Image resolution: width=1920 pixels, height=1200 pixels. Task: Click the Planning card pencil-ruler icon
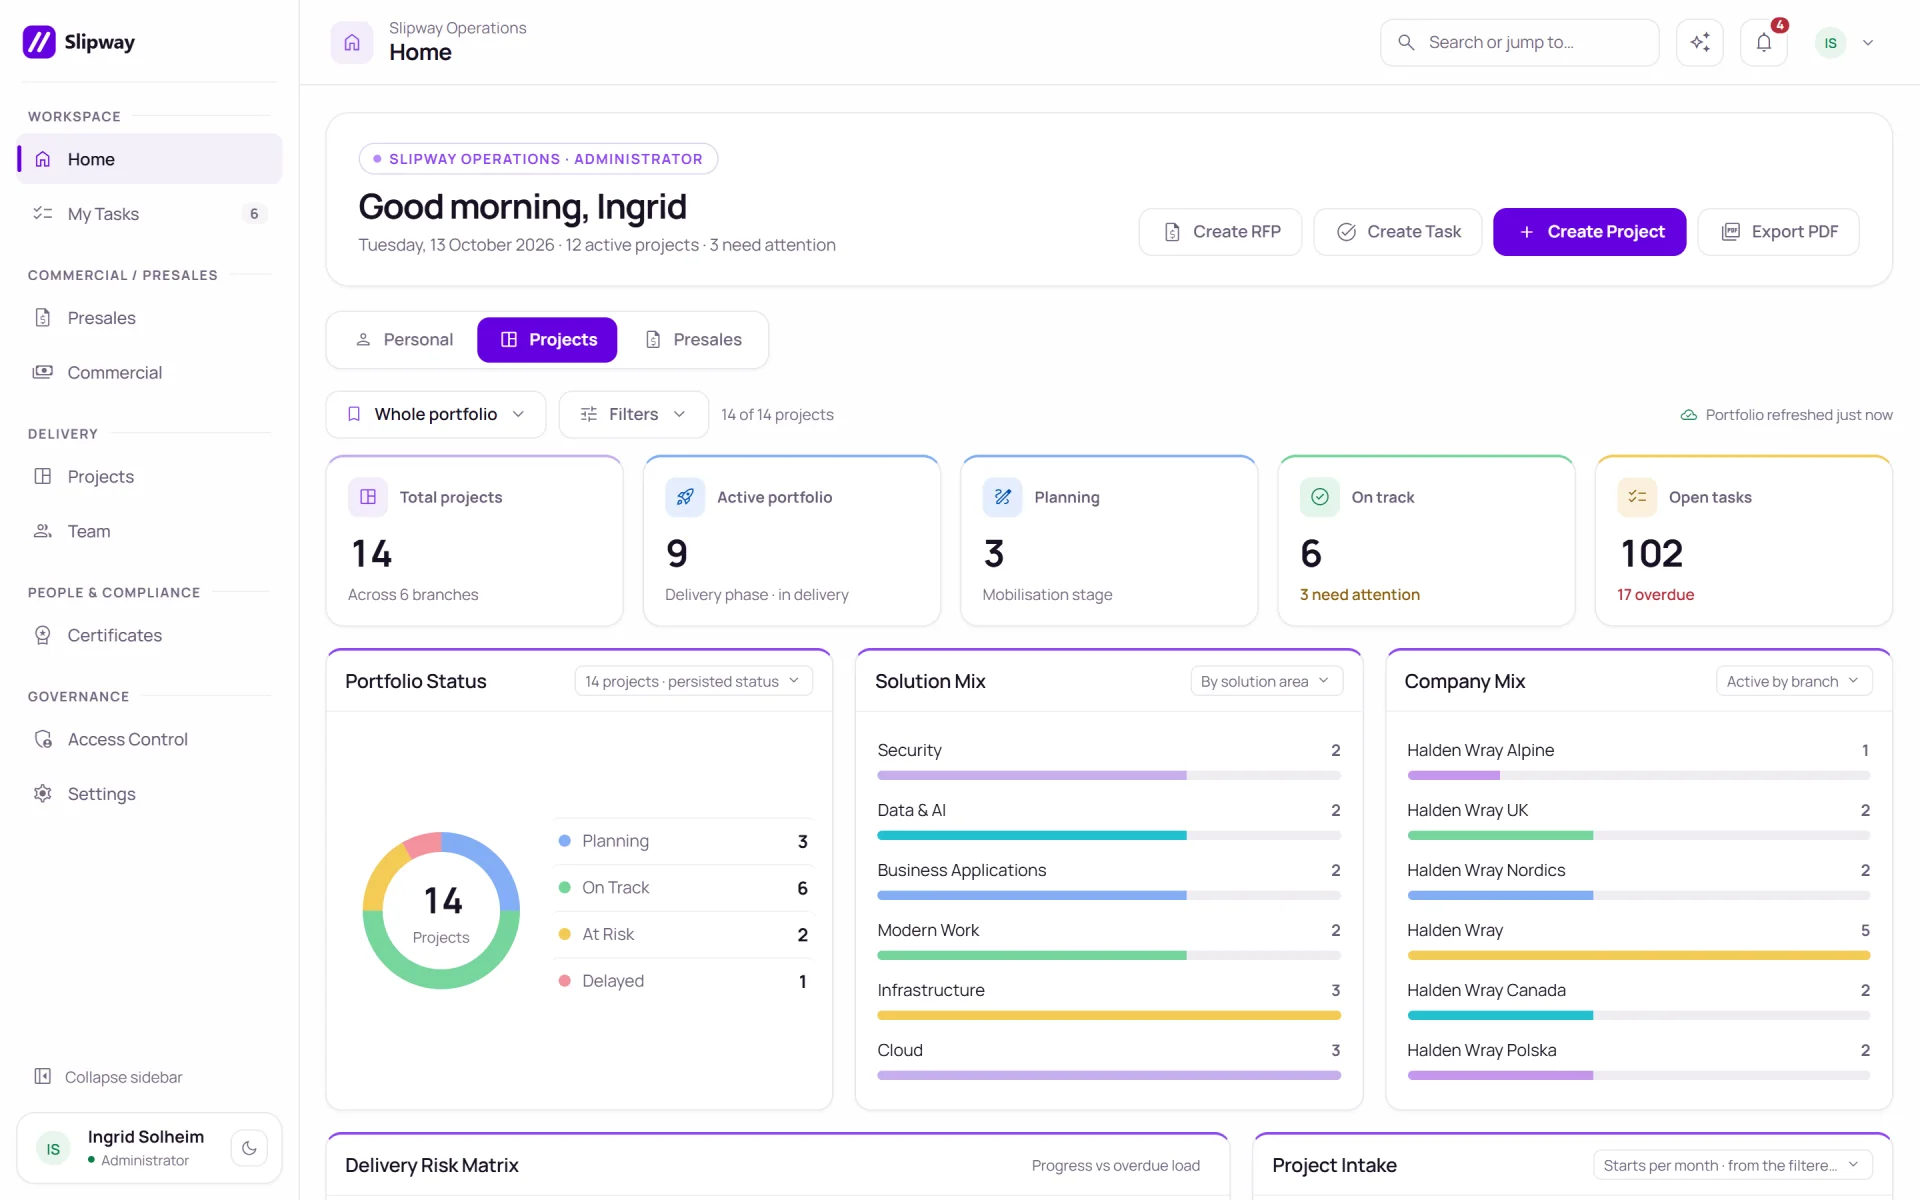1002,497
